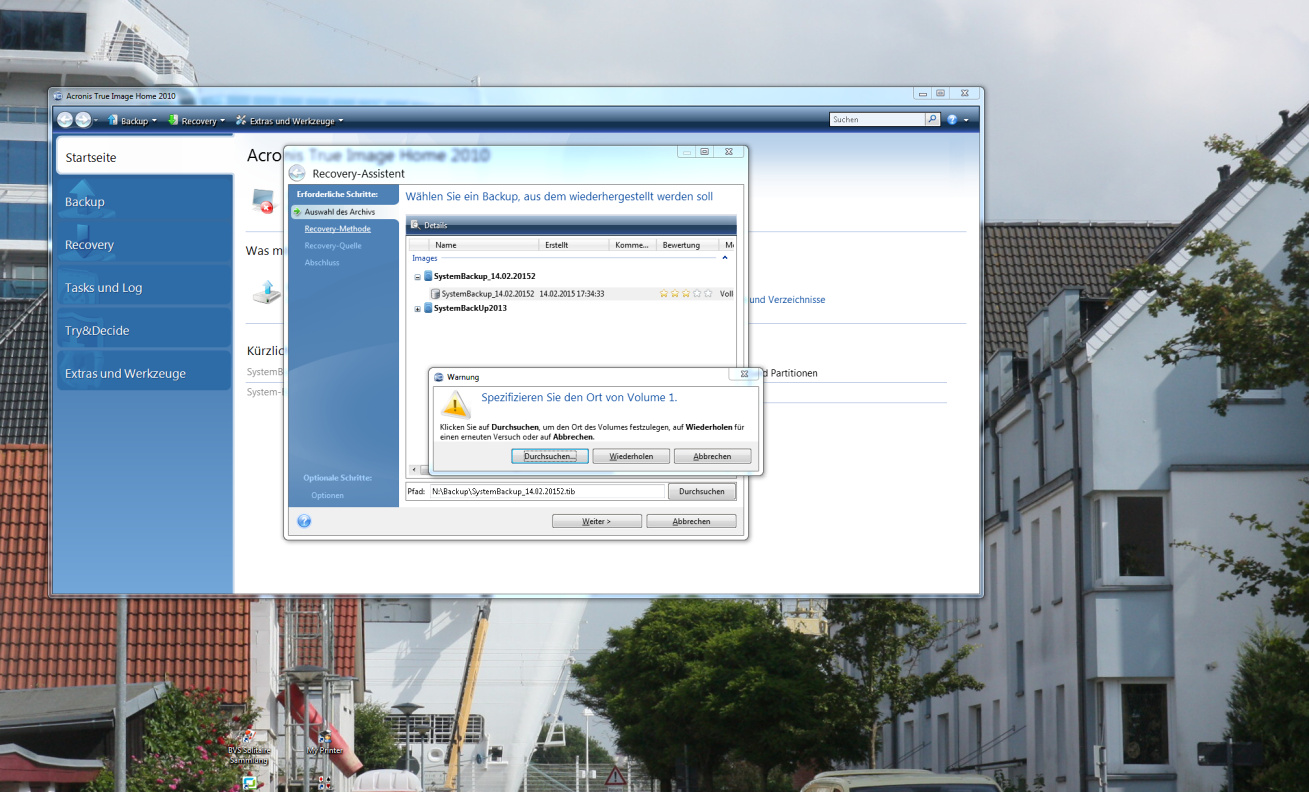Image resolution: width=1309 pixels, height=792 pixels.
Task: Open the navigation history dropdown arrow
Action: pyautogui.click(x=96, y=121)
